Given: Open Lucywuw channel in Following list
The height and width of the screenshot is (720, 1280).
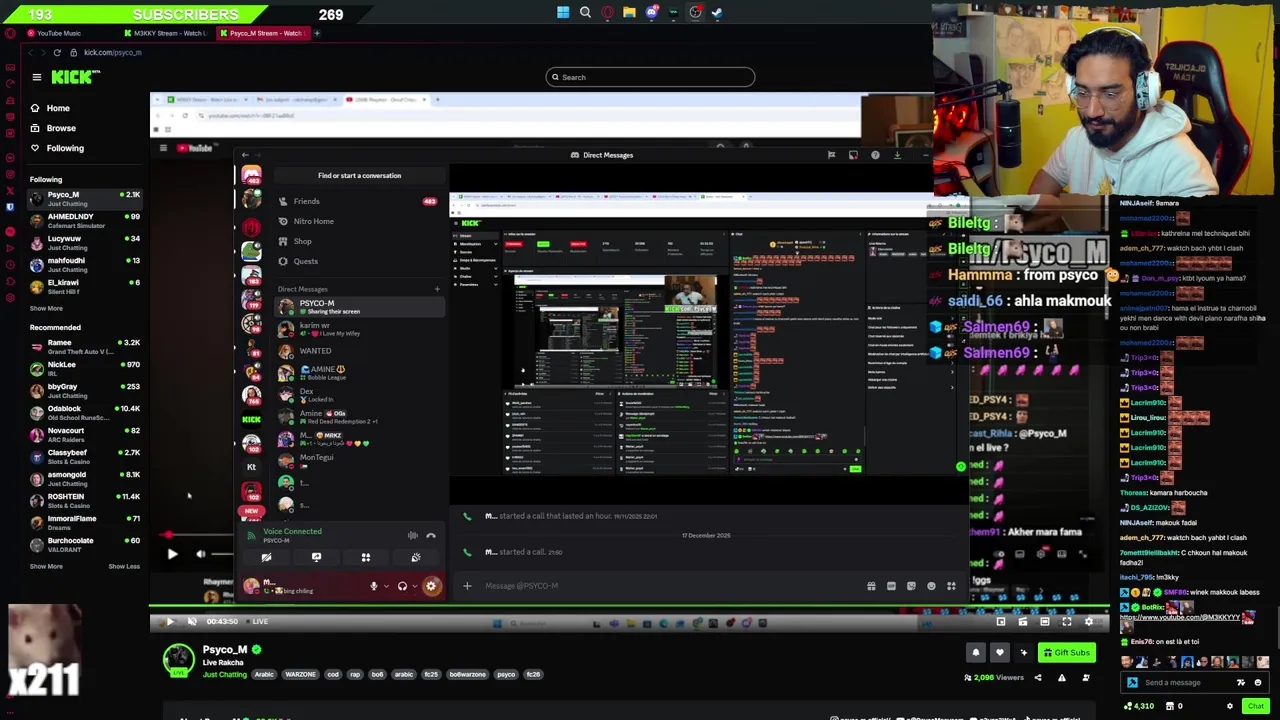Looking at the screenshot, I should pyautogui.click(x=86, y=243).
